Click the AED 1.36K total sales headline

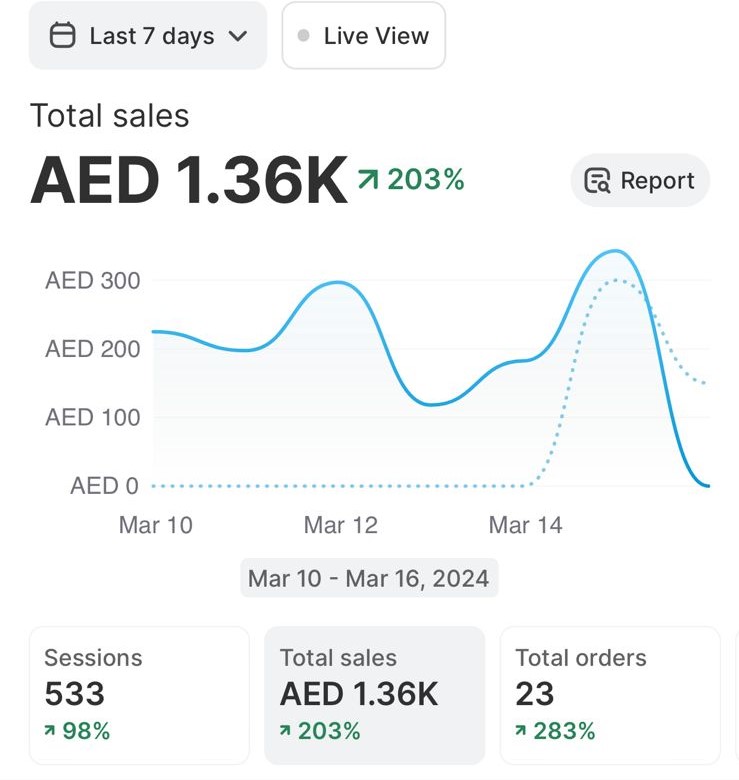[189, 181]
